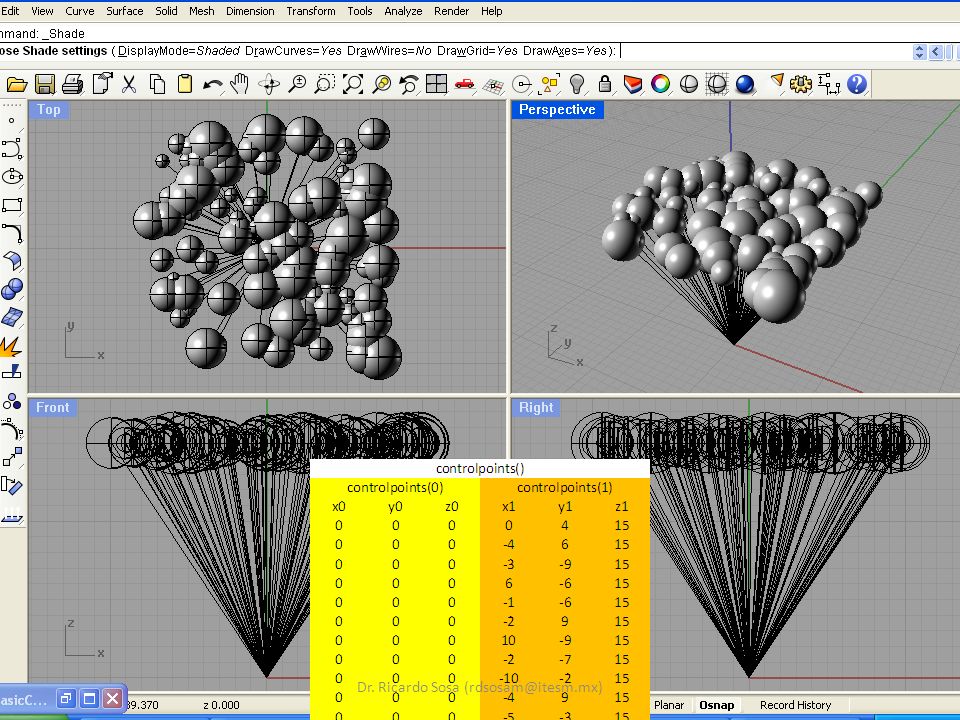Screen dimensions: 960x720
Task: Toggle Record History in the status bar
Action: pyautogui.click(x=795, y=705)
